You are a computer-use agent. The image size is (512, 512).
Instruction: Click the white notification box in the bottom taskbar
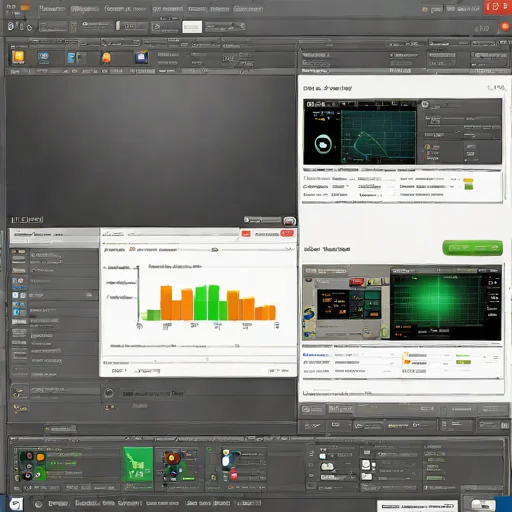tap(417, 506)
